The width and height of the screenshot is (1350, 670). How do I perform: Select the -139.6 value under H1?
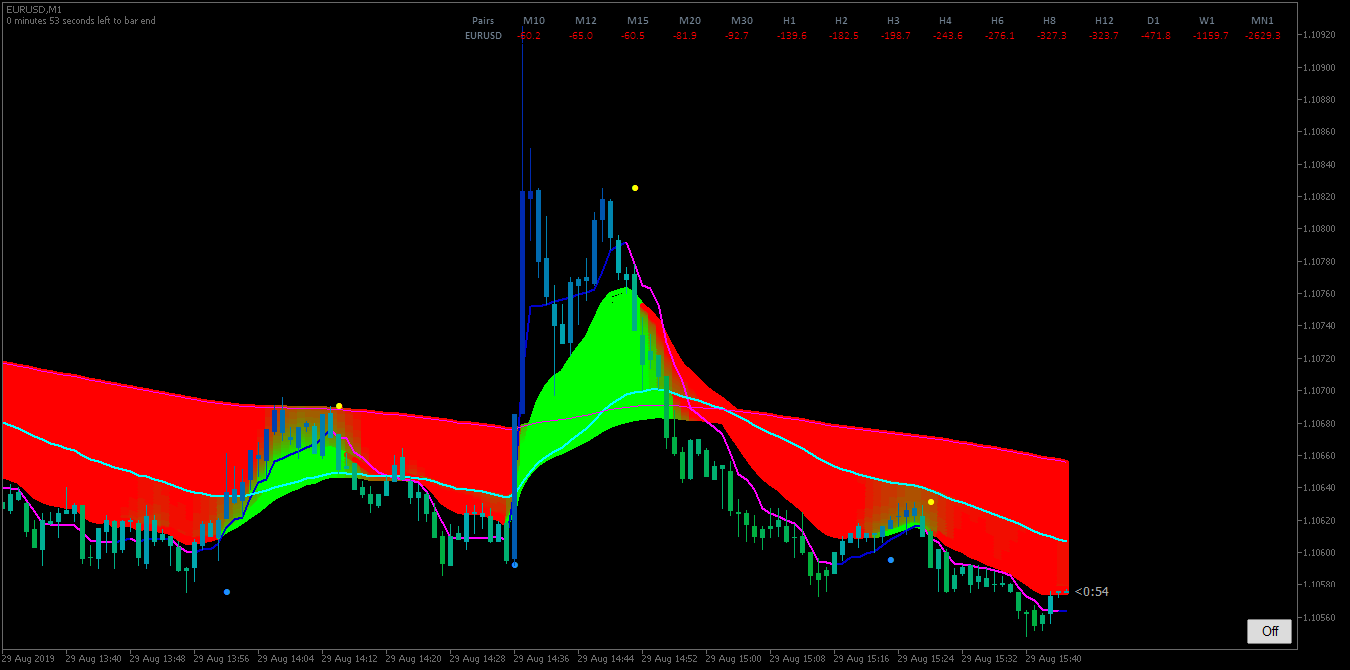[x=792, y=36]
